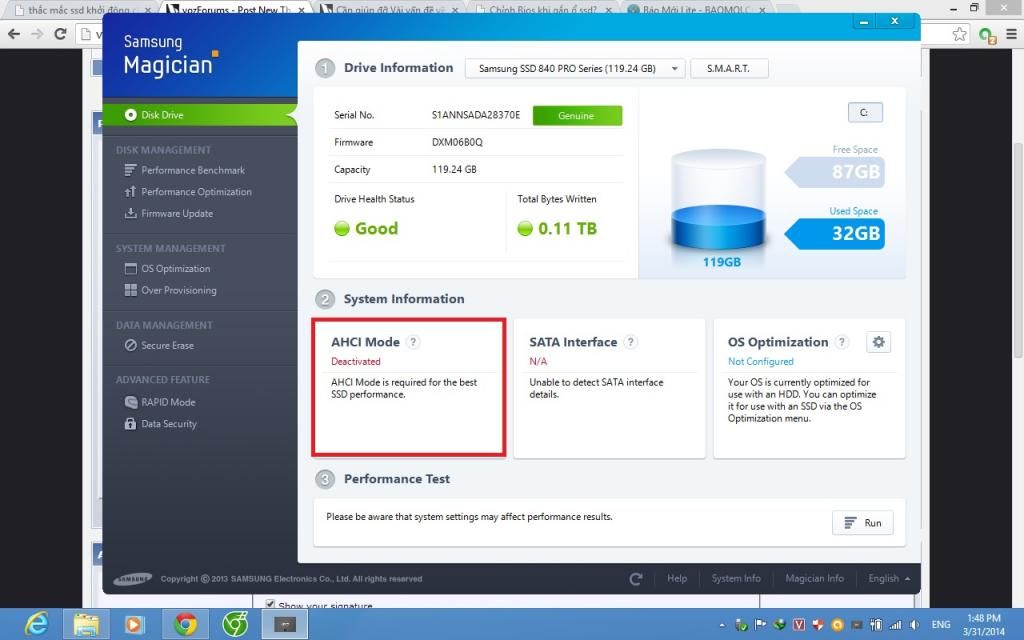Click the Data Security padlock icon
The height and width of the screenshot is (640, 1024).
pyautogui.click(x=131, y=423)
